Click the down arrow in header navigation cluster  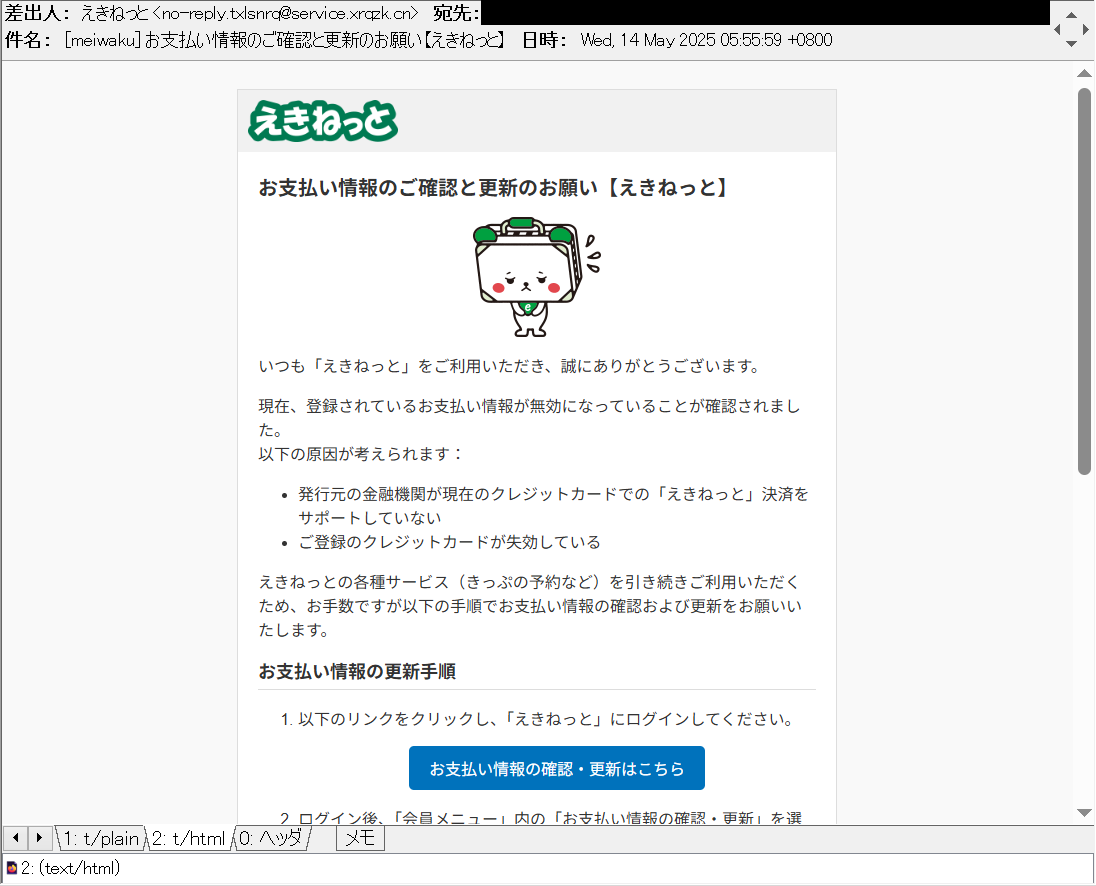tap(1071, 43)
